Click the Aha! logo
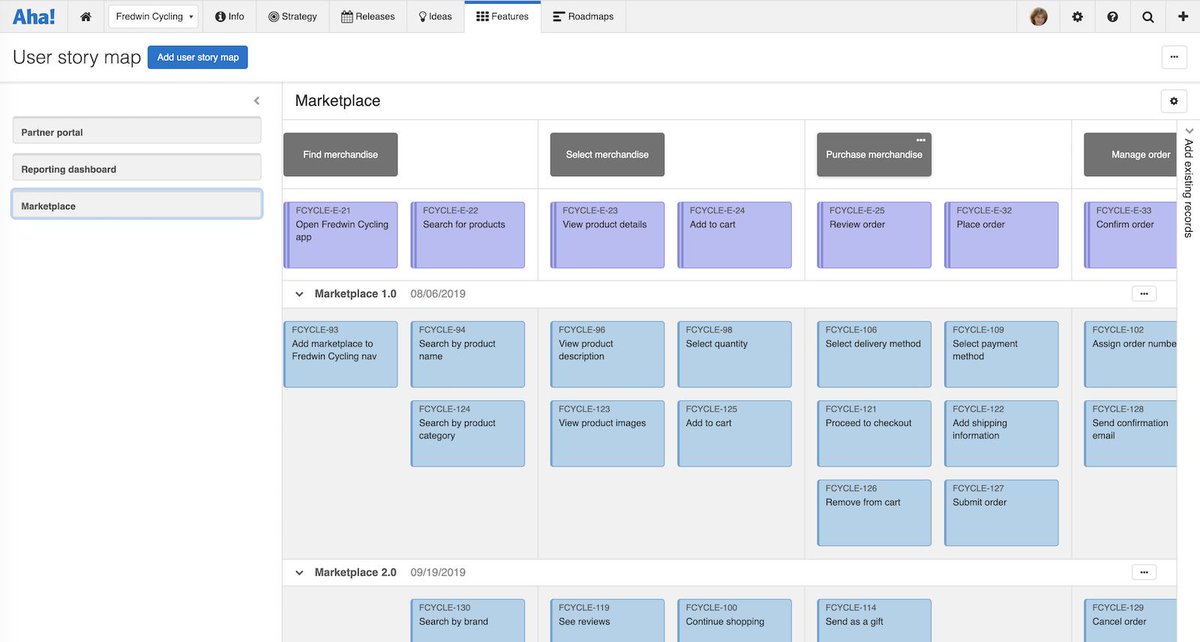 pos(34,16)
